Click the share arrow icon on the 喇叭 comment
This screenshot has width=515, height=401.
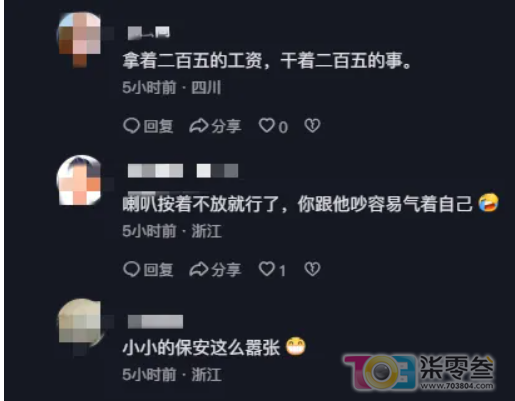[x=199, y=269]
